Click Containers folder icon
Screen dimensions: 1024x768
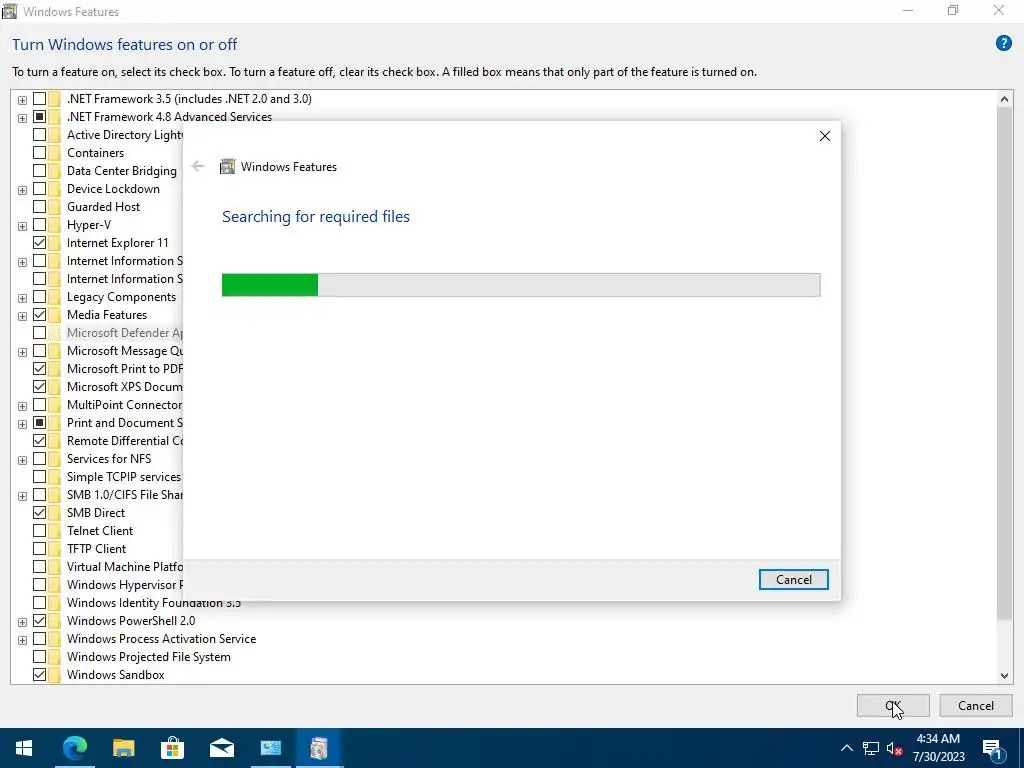[x=55, y=153]
